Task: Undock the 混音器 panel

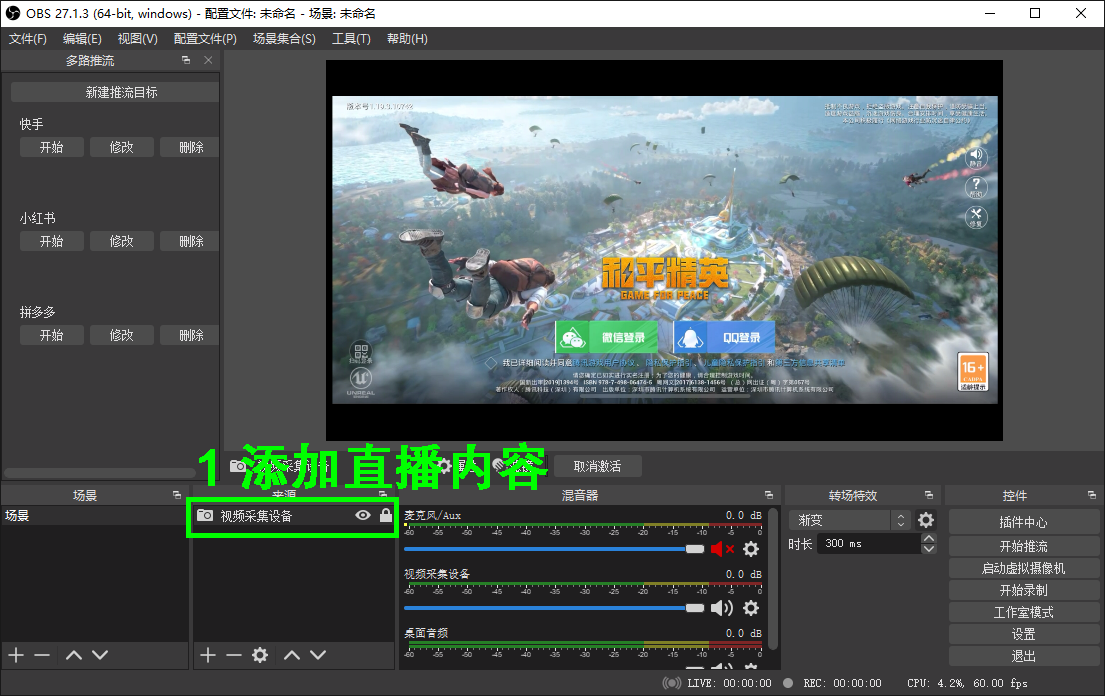Action: [769, 495]
